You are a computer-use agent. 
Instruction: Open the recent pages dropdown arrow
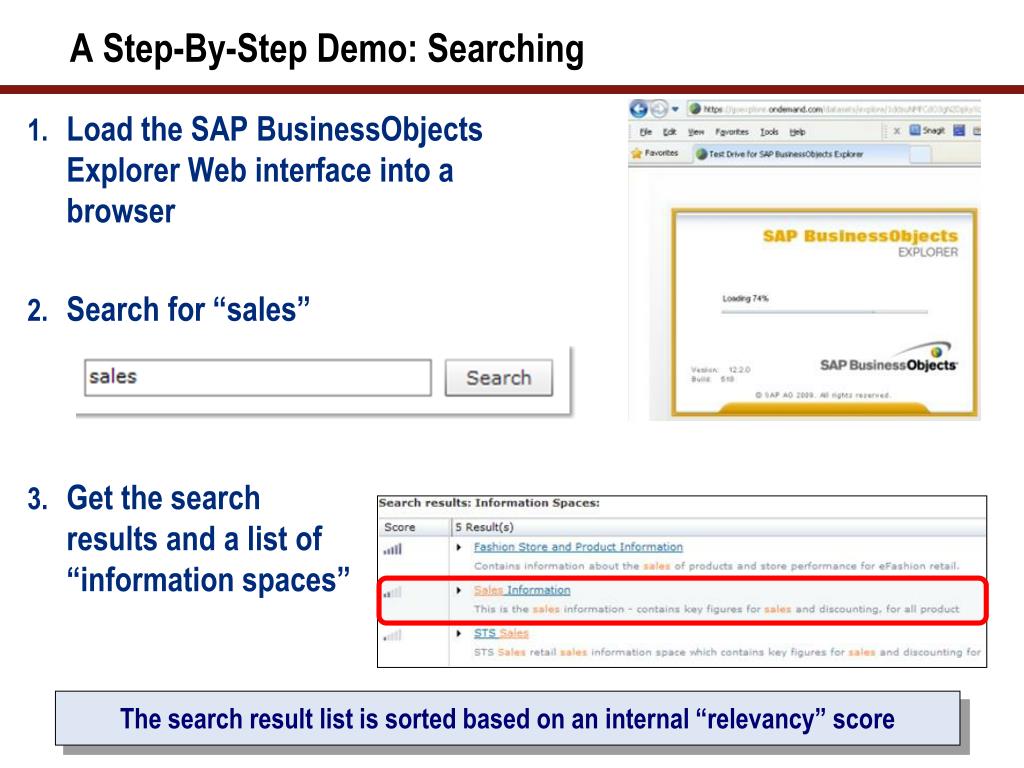point(675,109)
